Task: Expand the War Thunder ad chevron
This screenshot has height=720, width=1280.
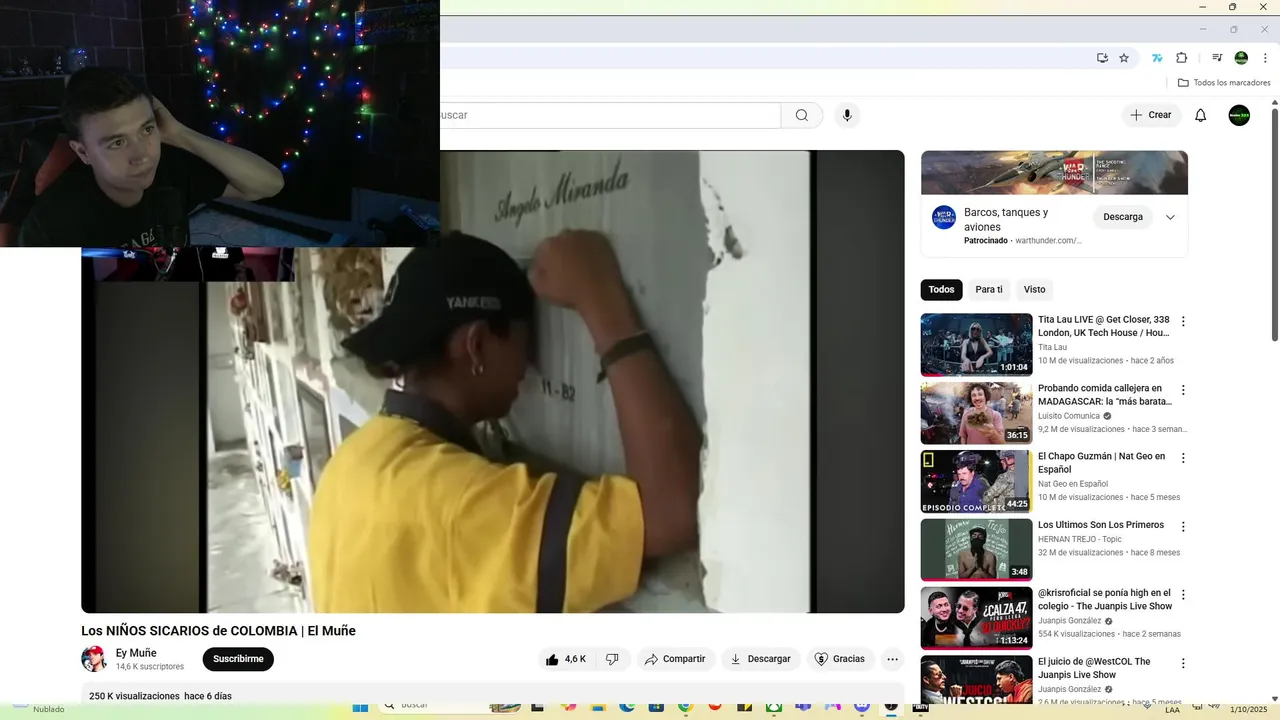Action: 1170,217
